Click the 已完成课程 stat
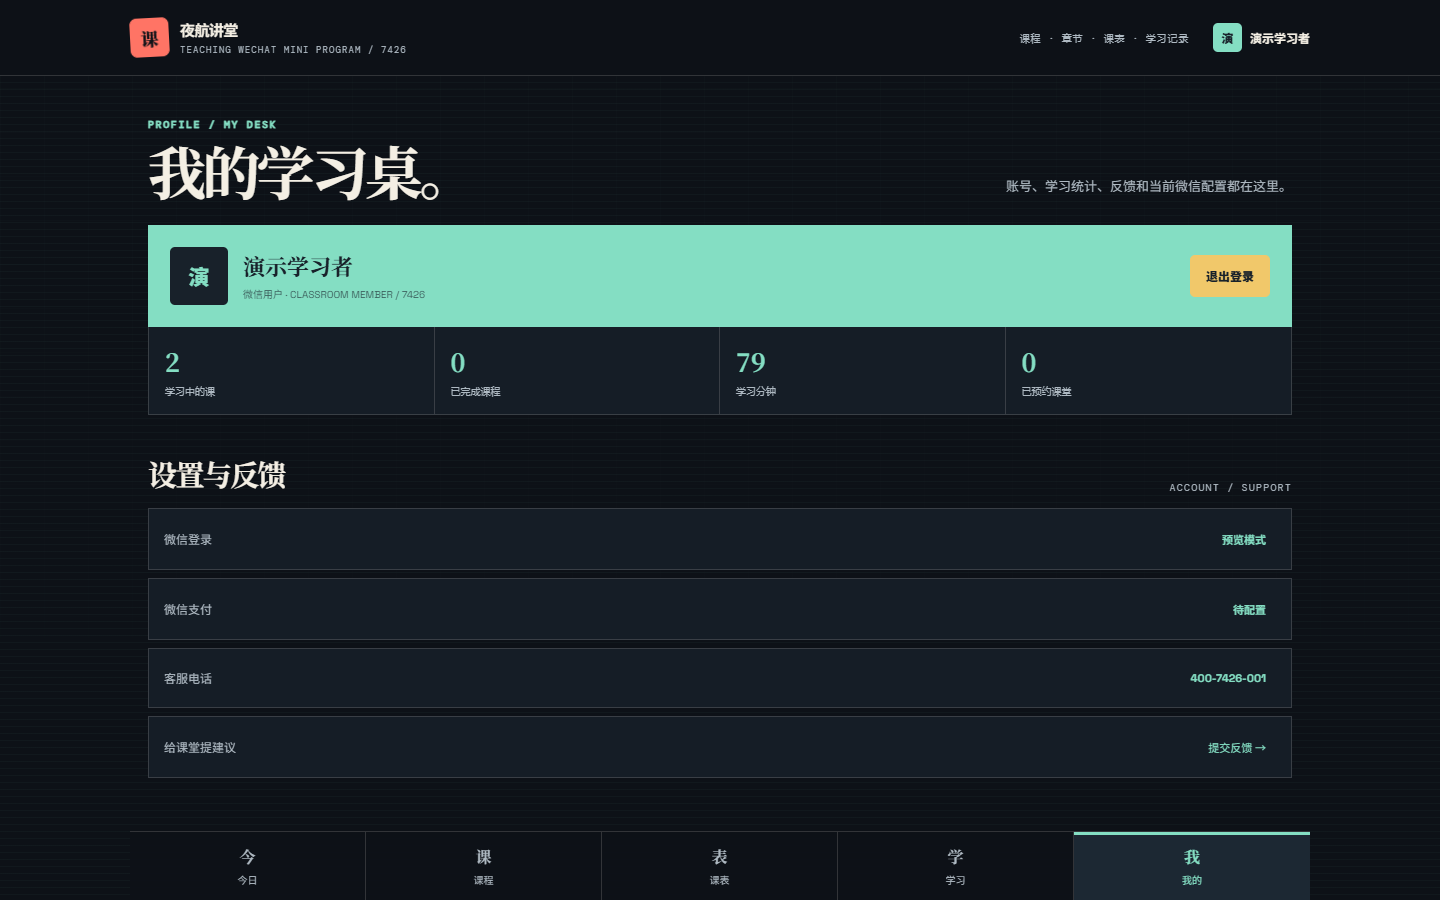The height and width of the screenshot is (900, 1440). point(577,371)
